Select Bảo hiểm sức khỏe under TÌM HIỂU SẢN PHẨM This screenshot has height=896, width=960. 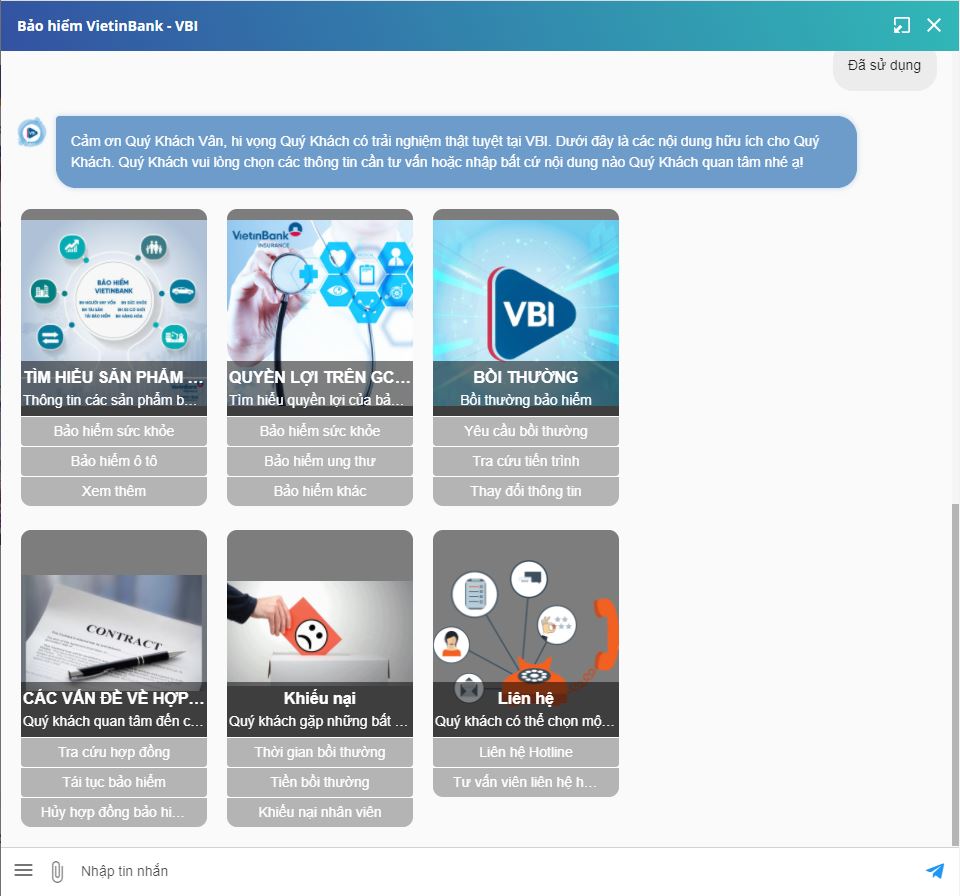114,431
